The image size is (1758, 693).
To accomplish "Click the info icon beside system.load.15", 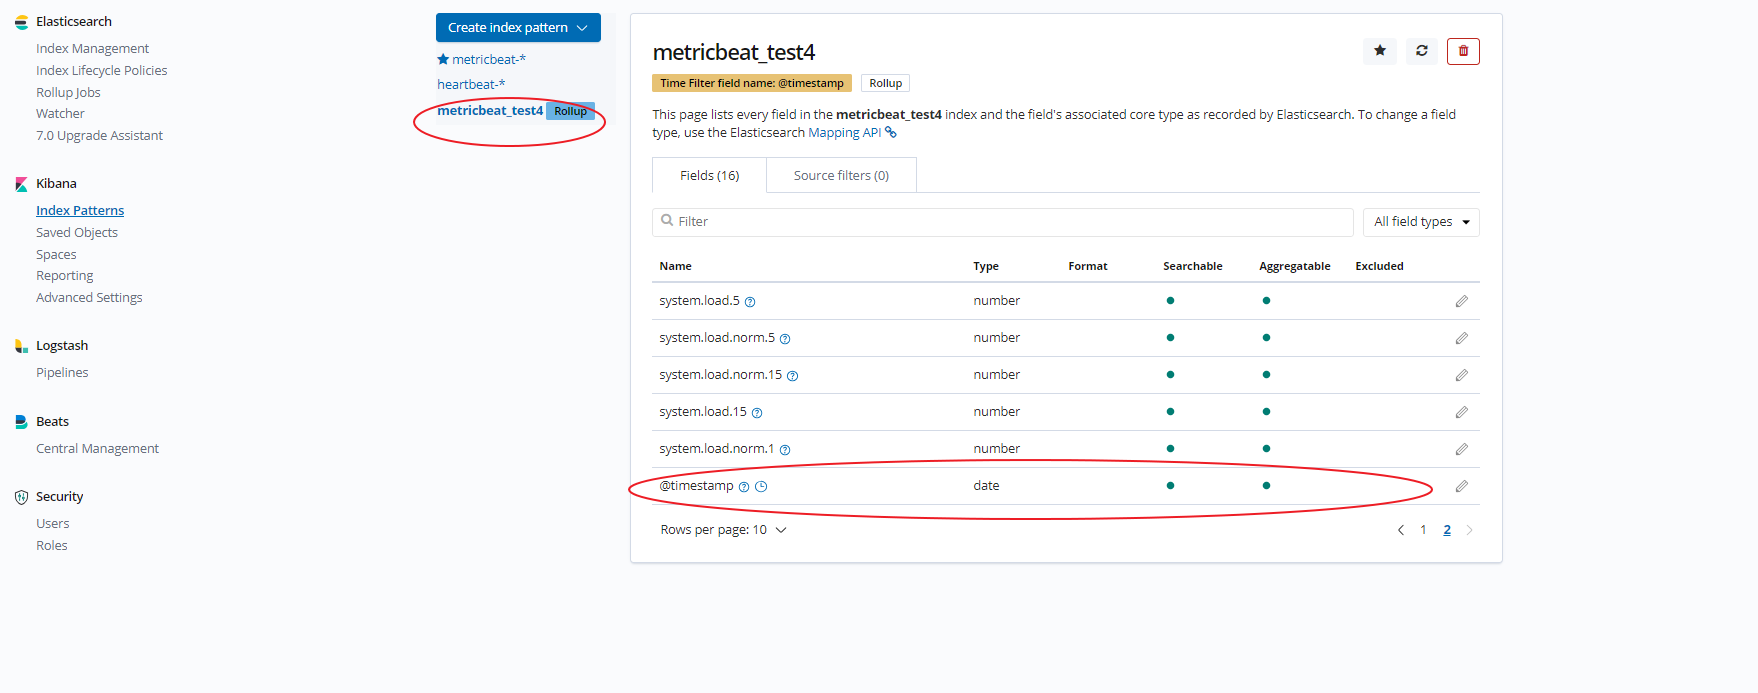I will coord(757,413).
